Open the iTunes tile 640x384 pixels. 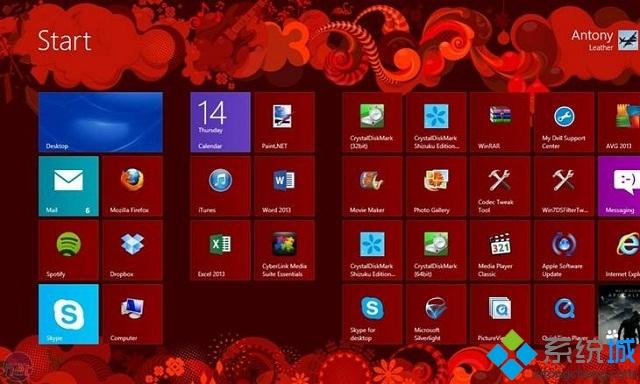pos(220,186)
